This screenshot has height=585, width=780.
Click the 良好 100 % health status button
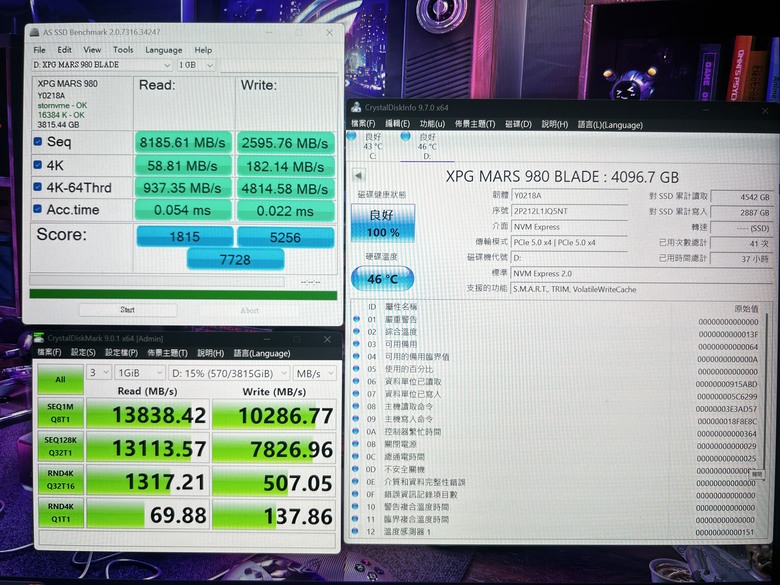click(x=383, y=223)
